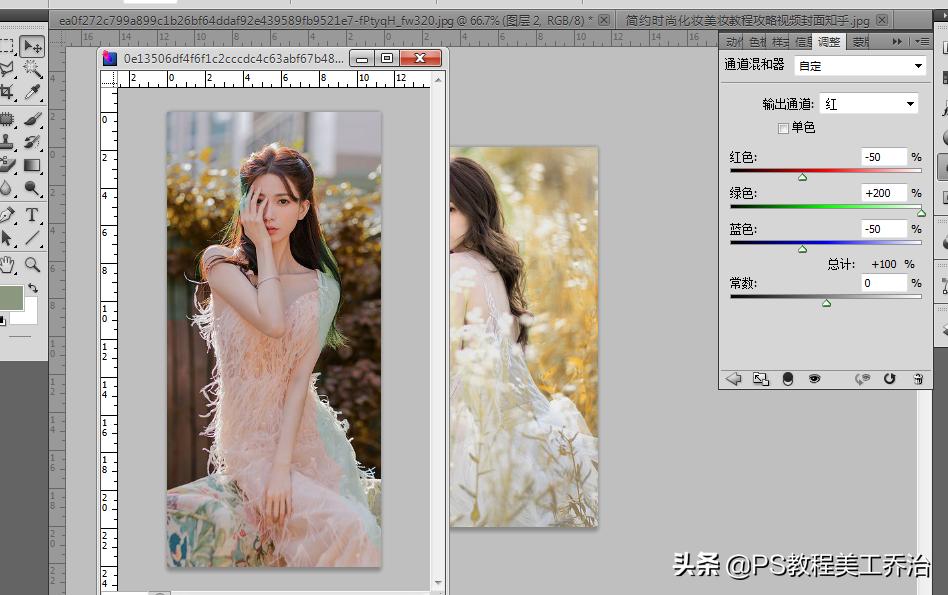Choose the Horizontal Type tool
The image size is (948, 595).
pos(32,214)
